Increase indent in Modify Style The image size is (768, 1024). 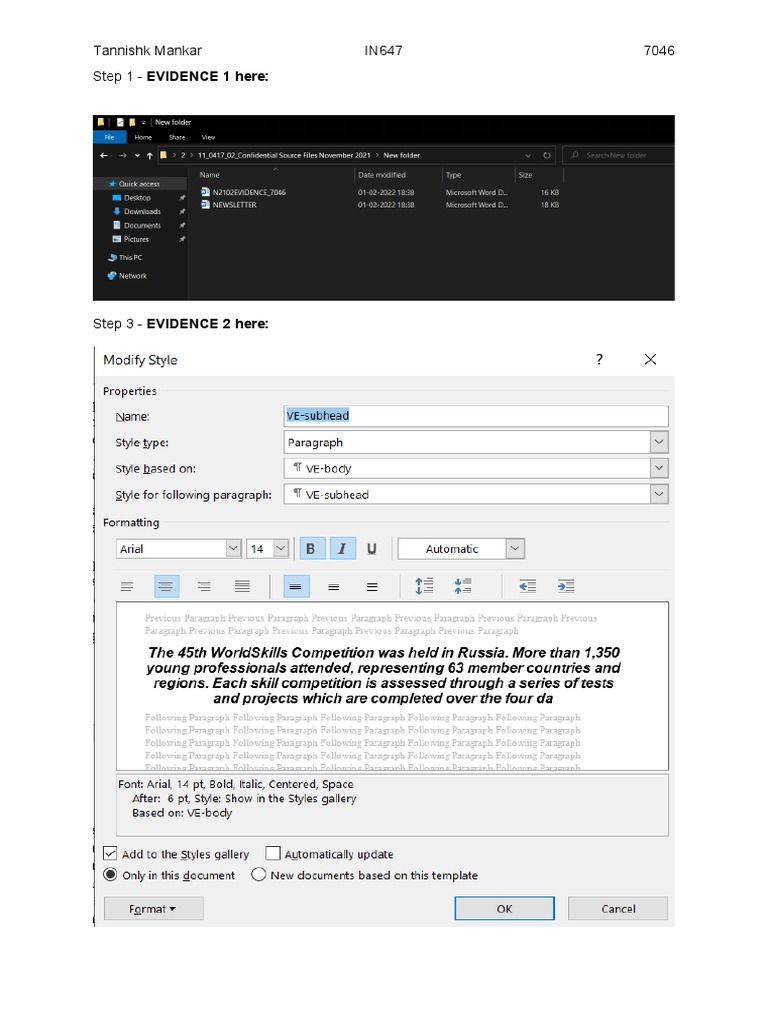tap(566, 586)
